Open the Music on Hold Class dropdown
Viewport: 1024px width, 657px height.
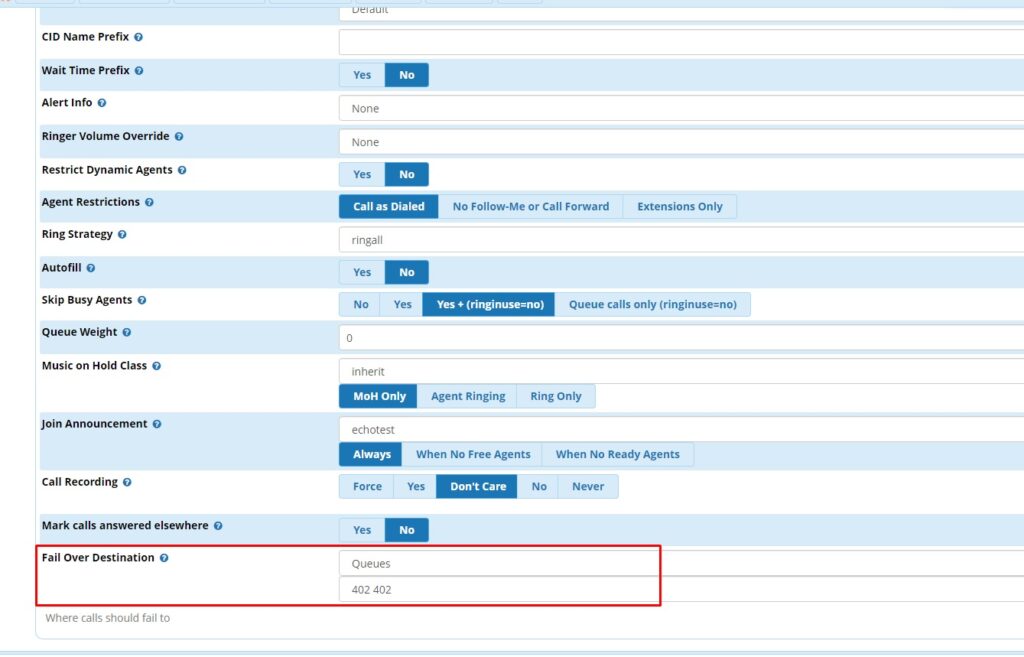click(680, 371)
